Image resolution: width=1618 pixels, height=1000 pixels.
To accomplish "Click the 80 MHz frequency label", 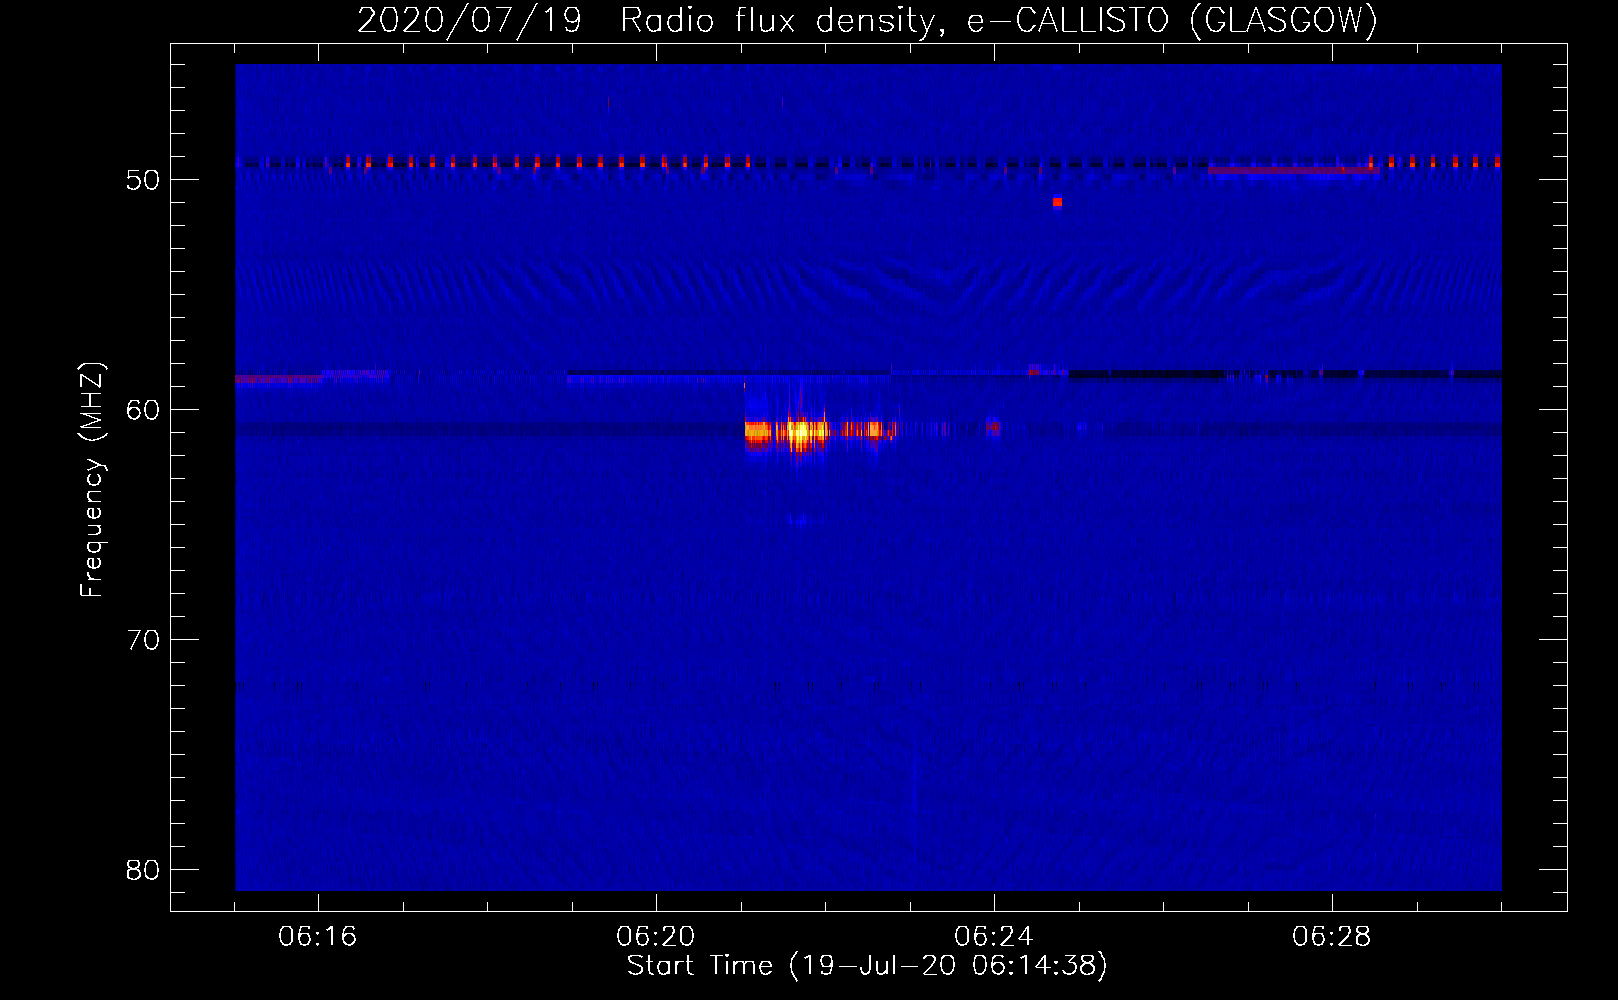I will pos(143,870).
